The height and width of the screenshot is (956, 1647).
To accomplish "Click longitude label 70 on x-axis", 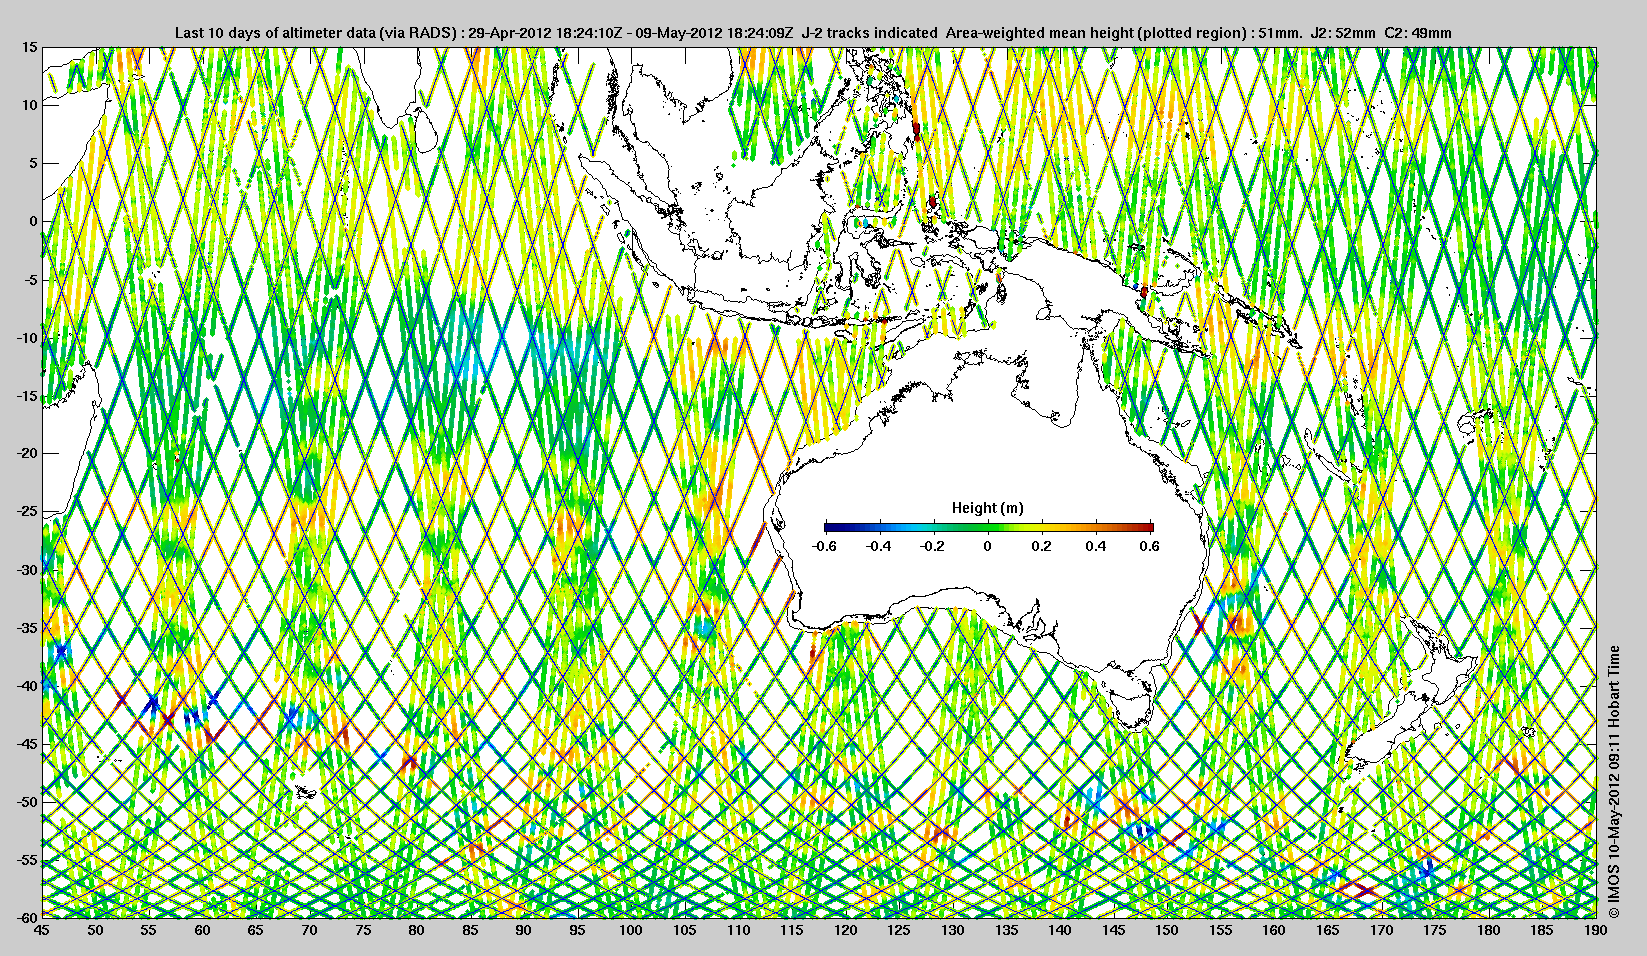I will coord(309,930).
